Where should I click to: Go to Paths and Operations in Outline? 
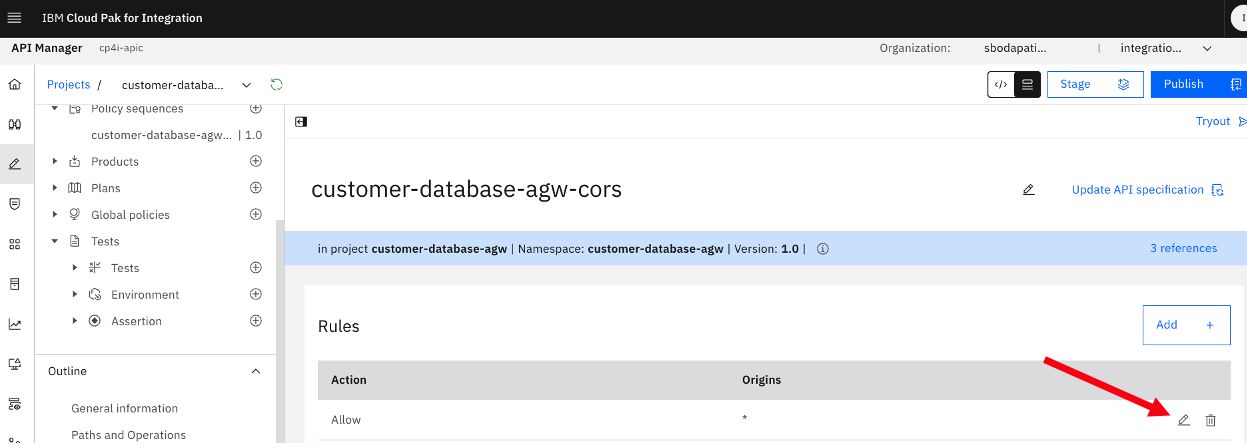pos(129,435)
